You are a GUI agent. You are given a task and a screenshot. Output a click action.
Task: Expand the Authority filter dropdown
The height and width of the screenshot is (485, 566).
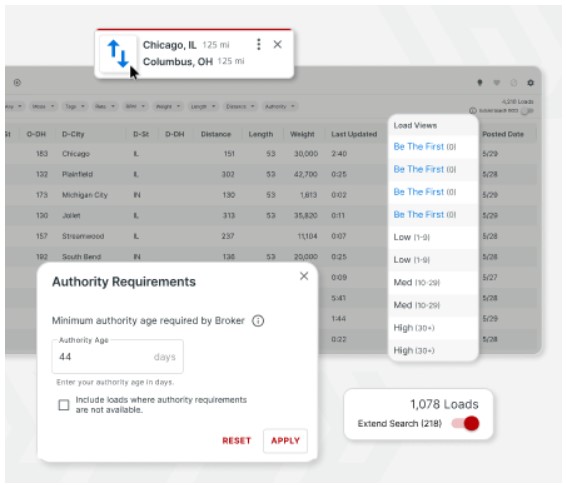click(280, 106)
